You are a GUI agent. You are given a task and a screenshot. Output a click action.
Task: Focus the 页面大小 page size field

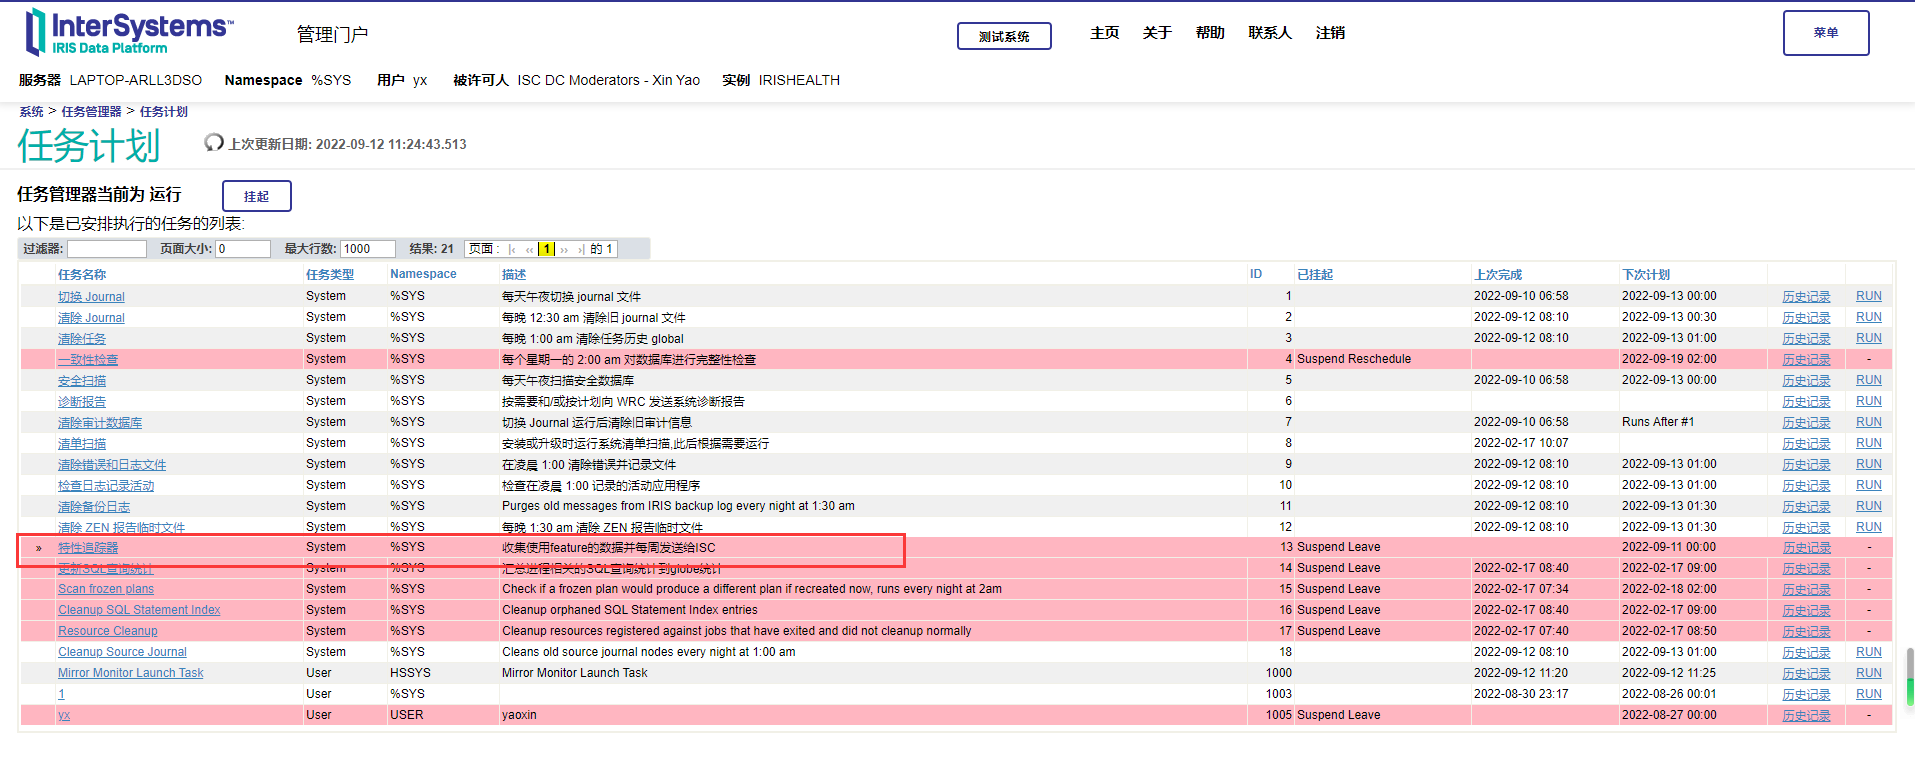[243, 249]
